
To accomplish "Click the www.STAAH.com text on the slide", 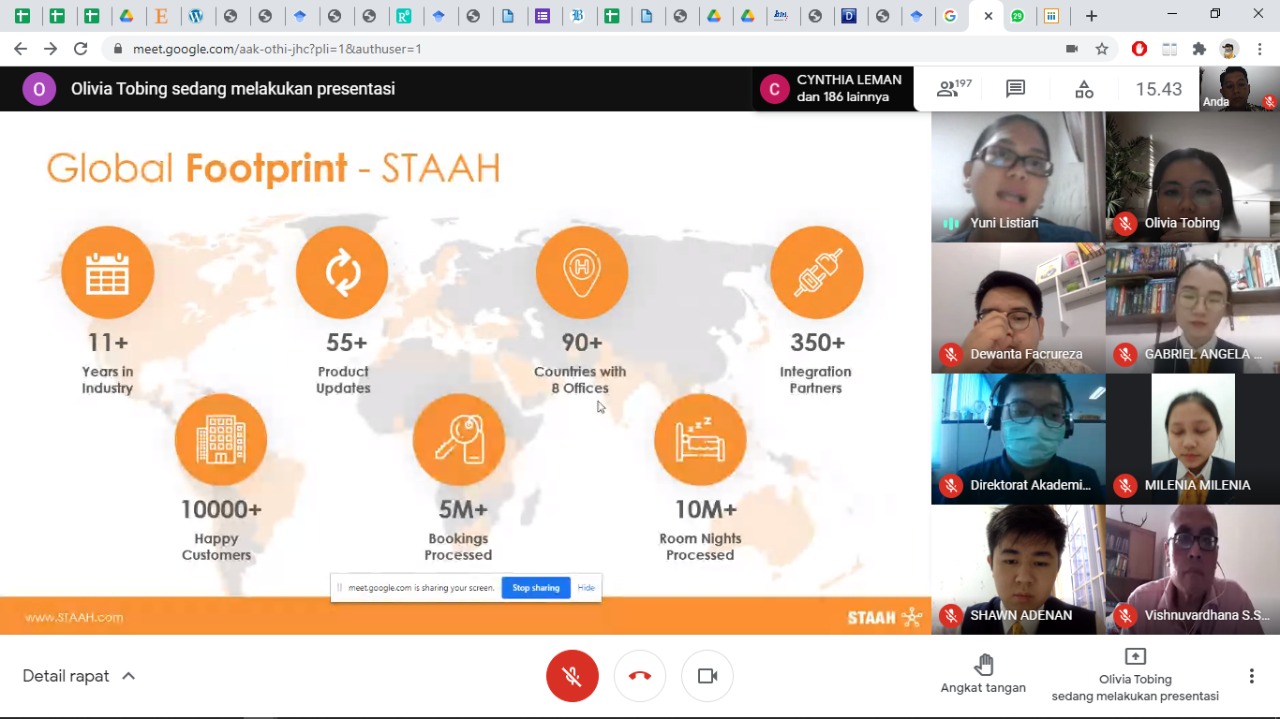I will click(x=74, y=617).
